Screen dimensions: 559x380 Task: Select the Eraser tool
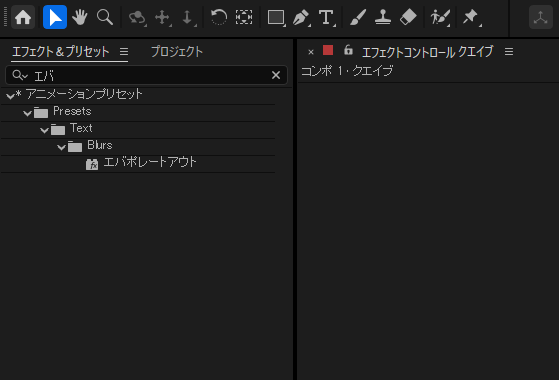click(x=408, y=17)
